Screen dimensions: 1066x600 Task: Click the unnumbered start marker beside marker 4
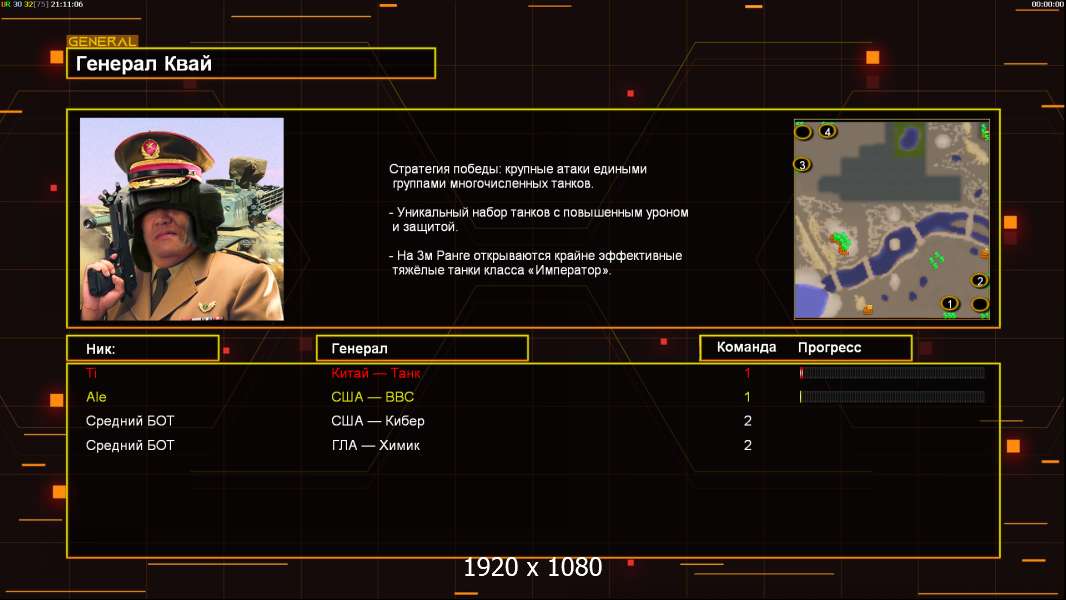pyautogui.click(x=803, y=132)
